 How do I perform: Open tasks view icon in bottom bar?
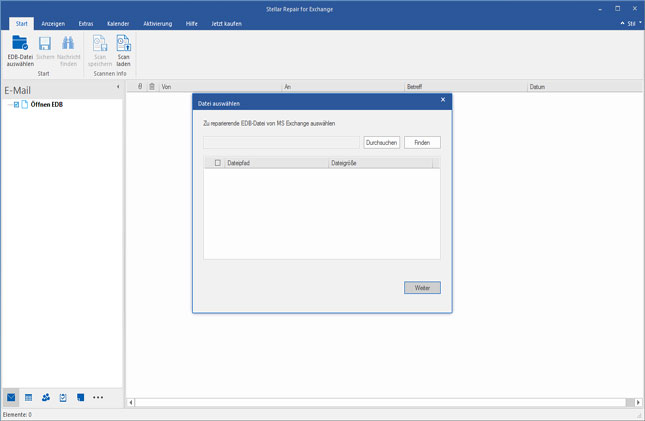tap(63, 397)
